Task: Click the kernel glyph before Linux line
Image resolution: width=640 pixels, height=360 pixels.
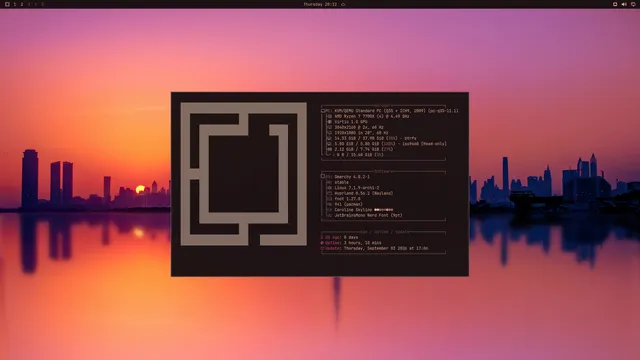Action: (329, 188)
